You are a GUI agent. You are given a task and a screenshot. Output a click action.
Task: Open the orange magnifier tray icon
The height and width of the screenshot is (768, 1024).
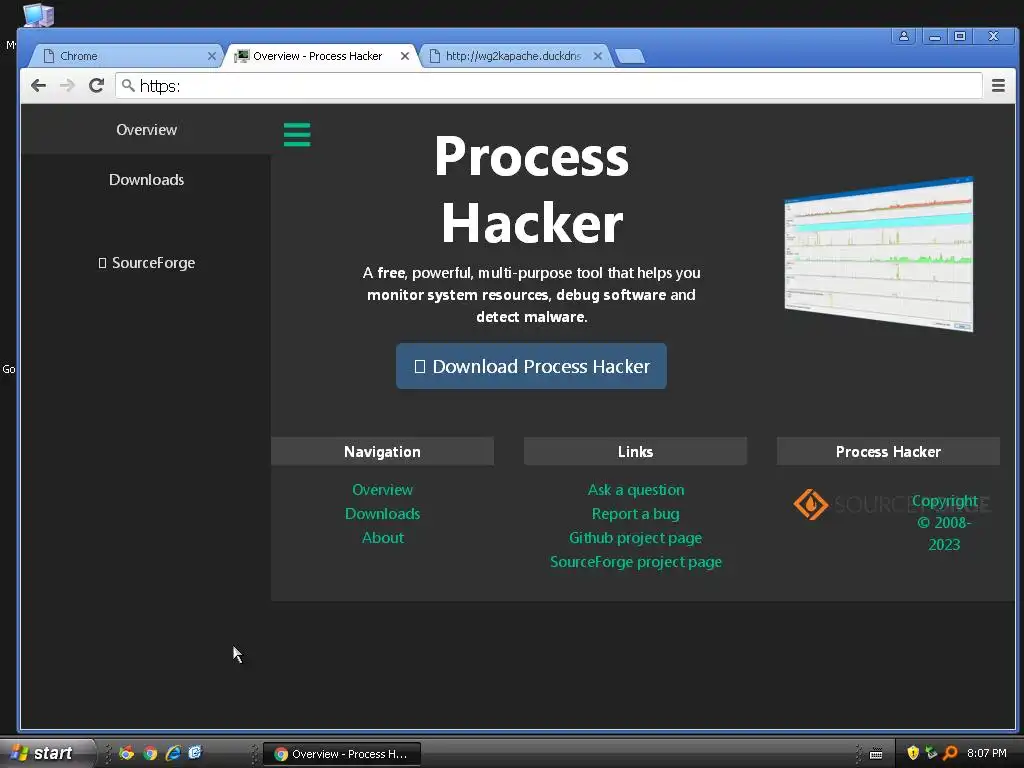(950, 753)
